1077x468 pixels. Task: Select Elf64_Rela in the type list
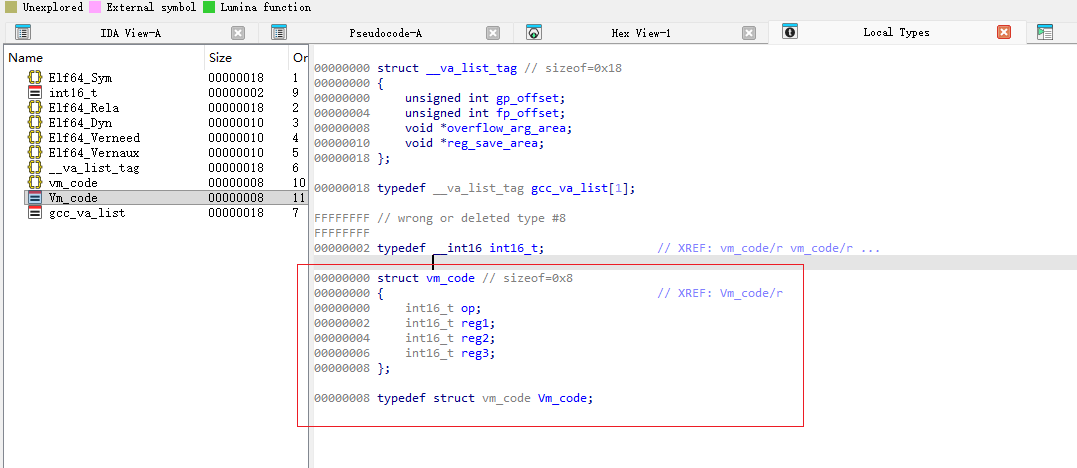click(x=84, y=108)
